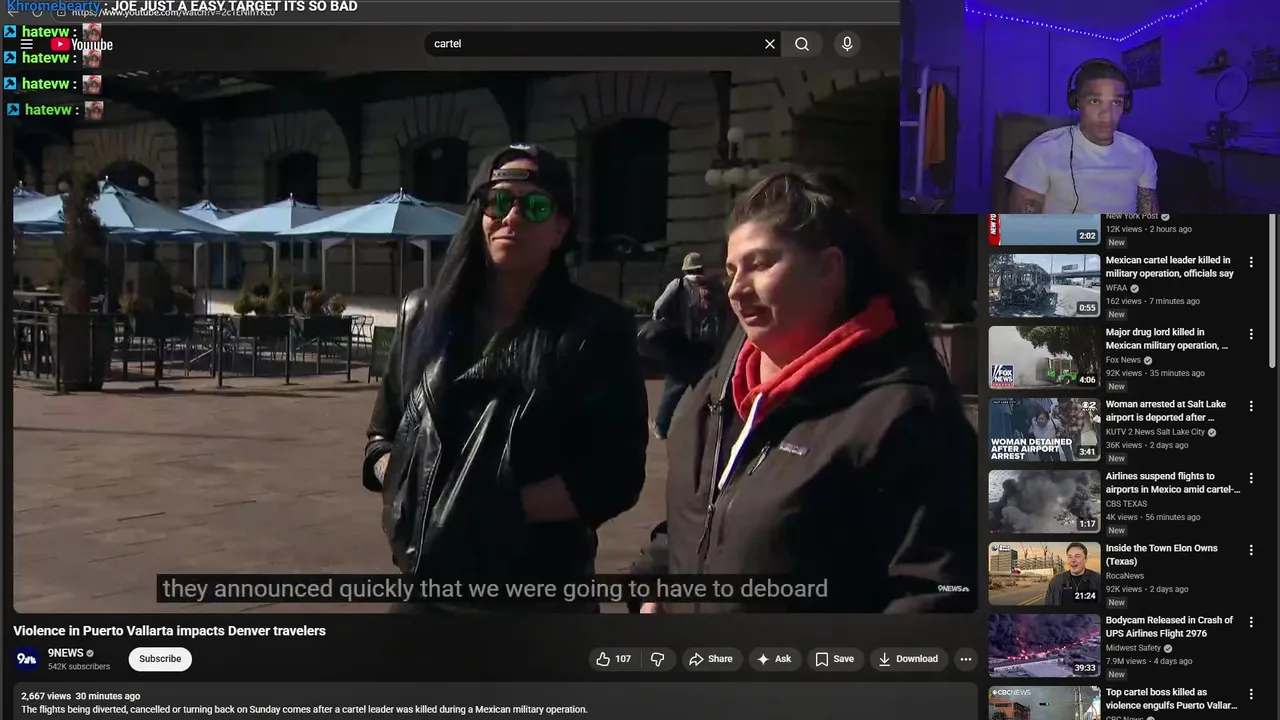Image resolution: width=1280 pixels, height=720 pixels.
Task: Open 'Airlines suspend flights to airports' title
Action: coord(1173,483)
